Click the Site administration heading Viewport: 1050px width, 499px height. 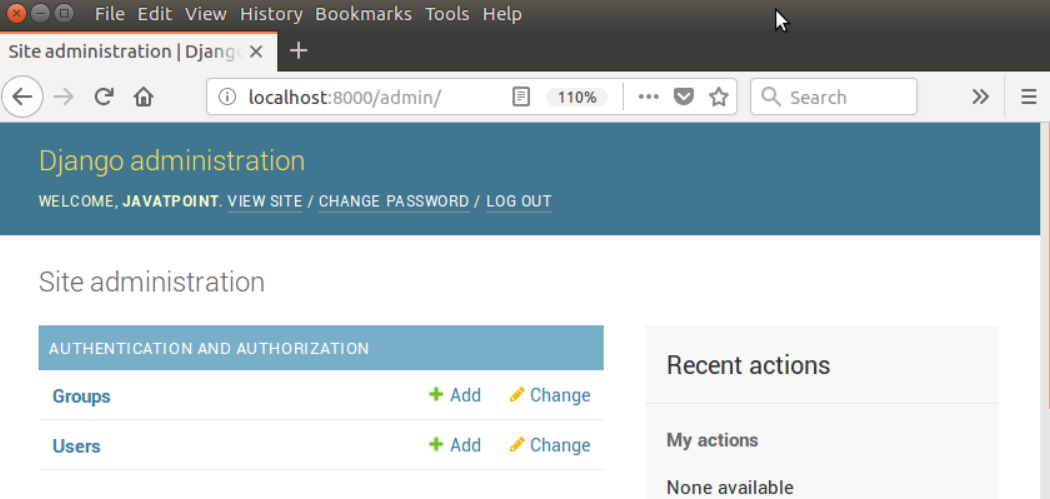151,282
